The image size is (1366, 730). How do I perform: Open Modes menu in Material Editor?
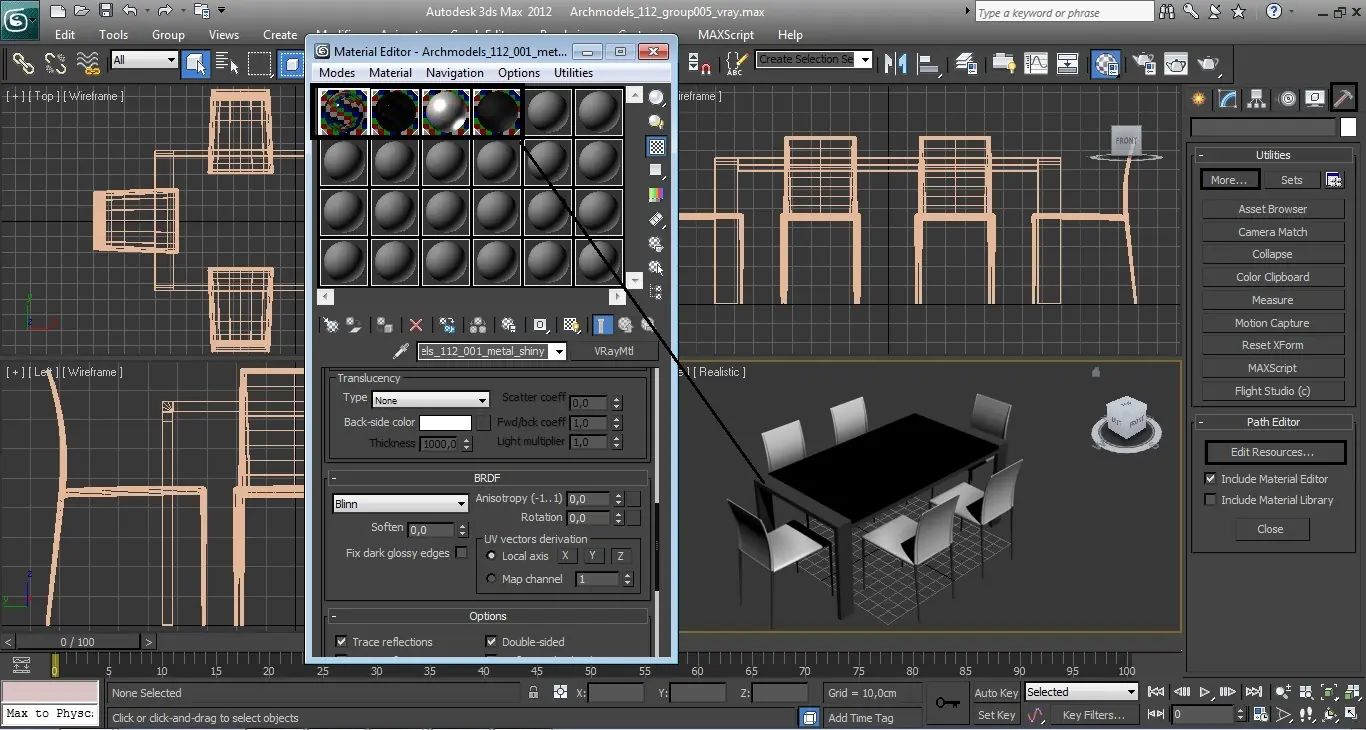coord(337,73)
